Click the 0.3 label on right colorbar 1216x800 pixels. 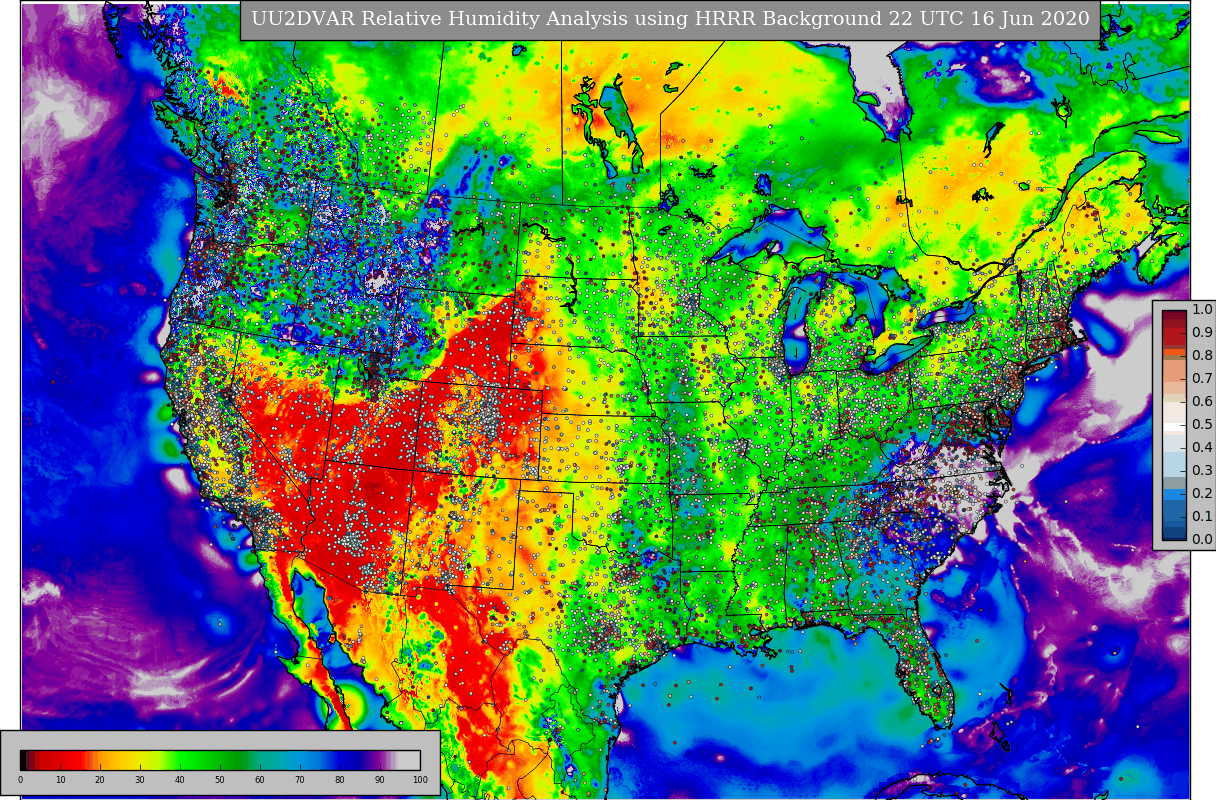pos(1202,471)
